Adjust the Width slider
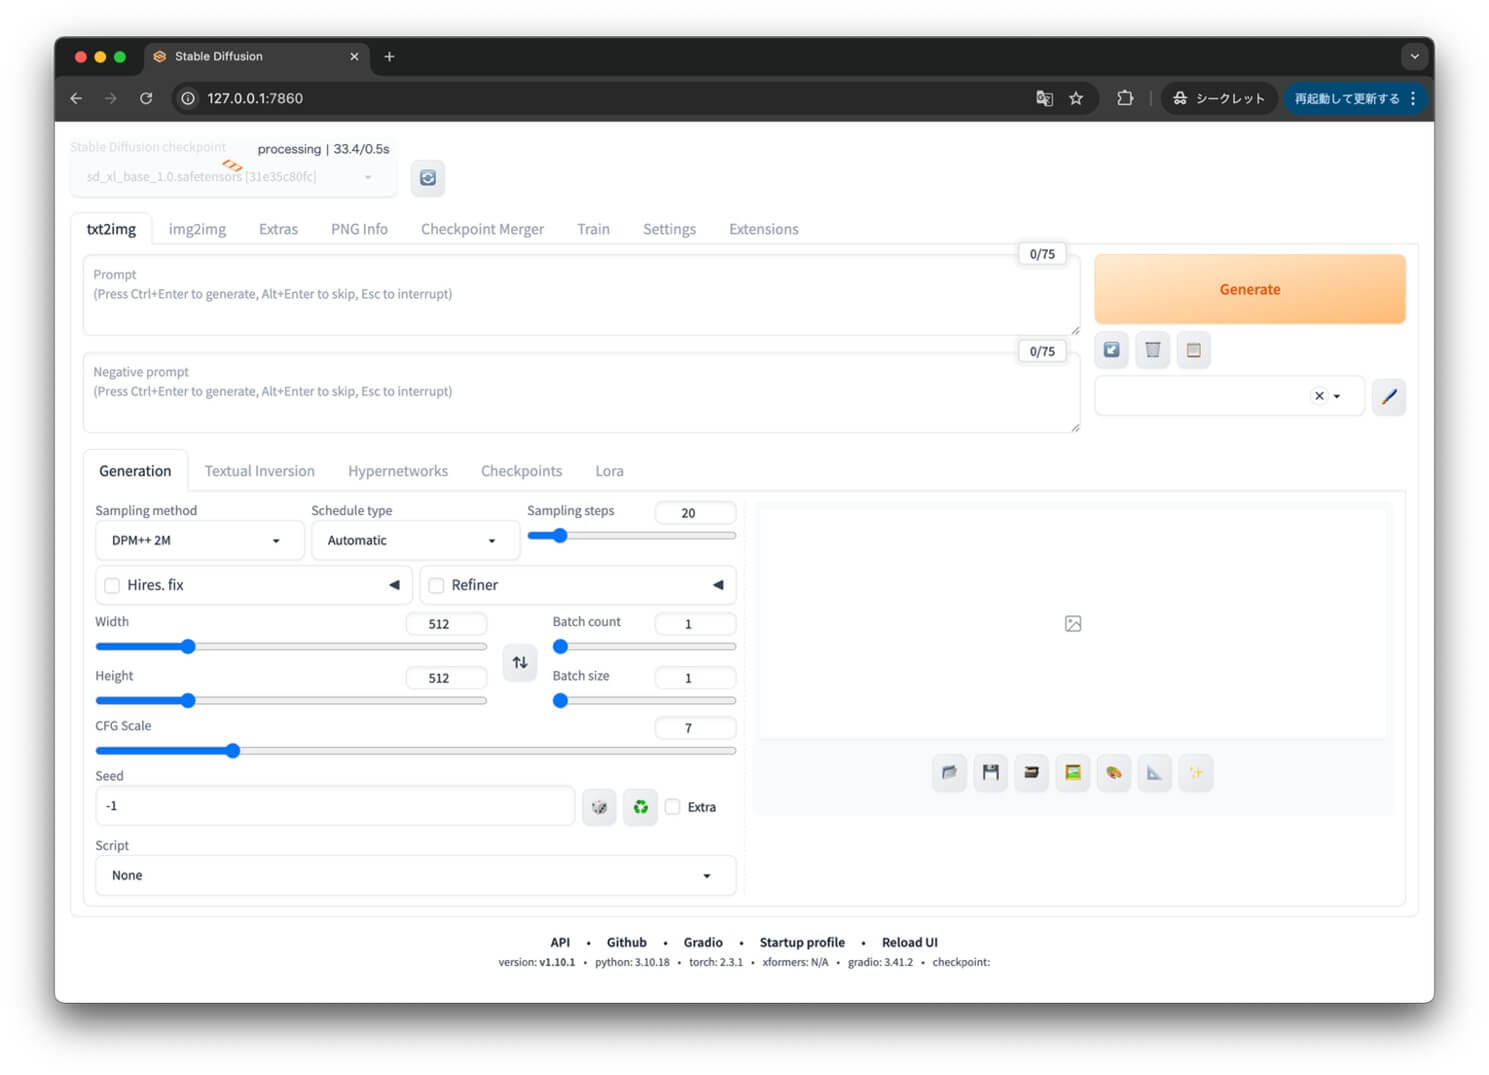 coord(291,647)
